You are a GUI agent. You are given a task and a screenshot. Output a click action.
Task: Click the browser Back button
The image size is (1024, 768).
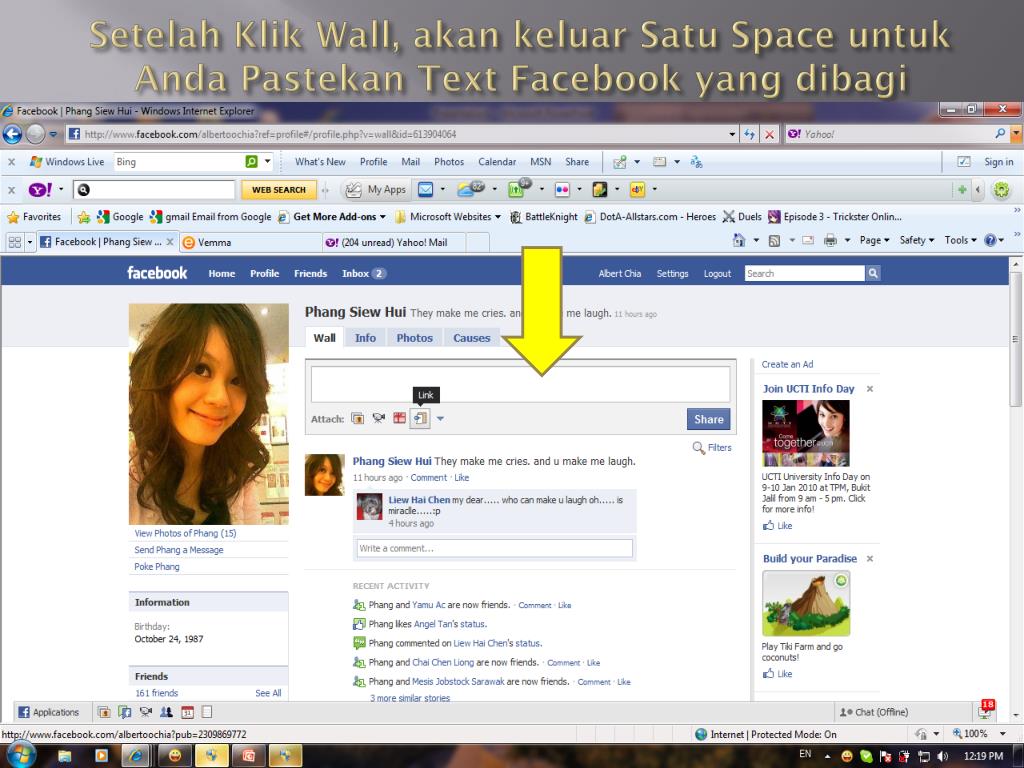(12, 134)
